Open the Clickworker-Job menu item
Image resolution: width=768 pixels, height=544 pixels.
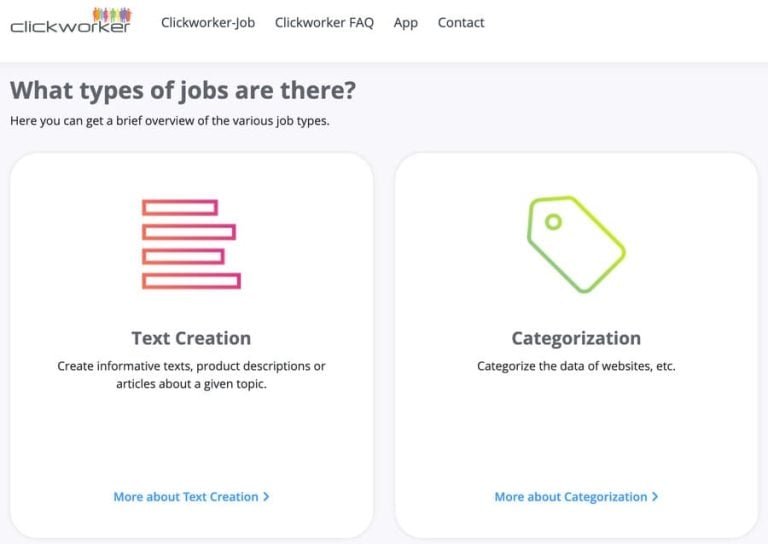pyautogui.click(x=208, y=22)
